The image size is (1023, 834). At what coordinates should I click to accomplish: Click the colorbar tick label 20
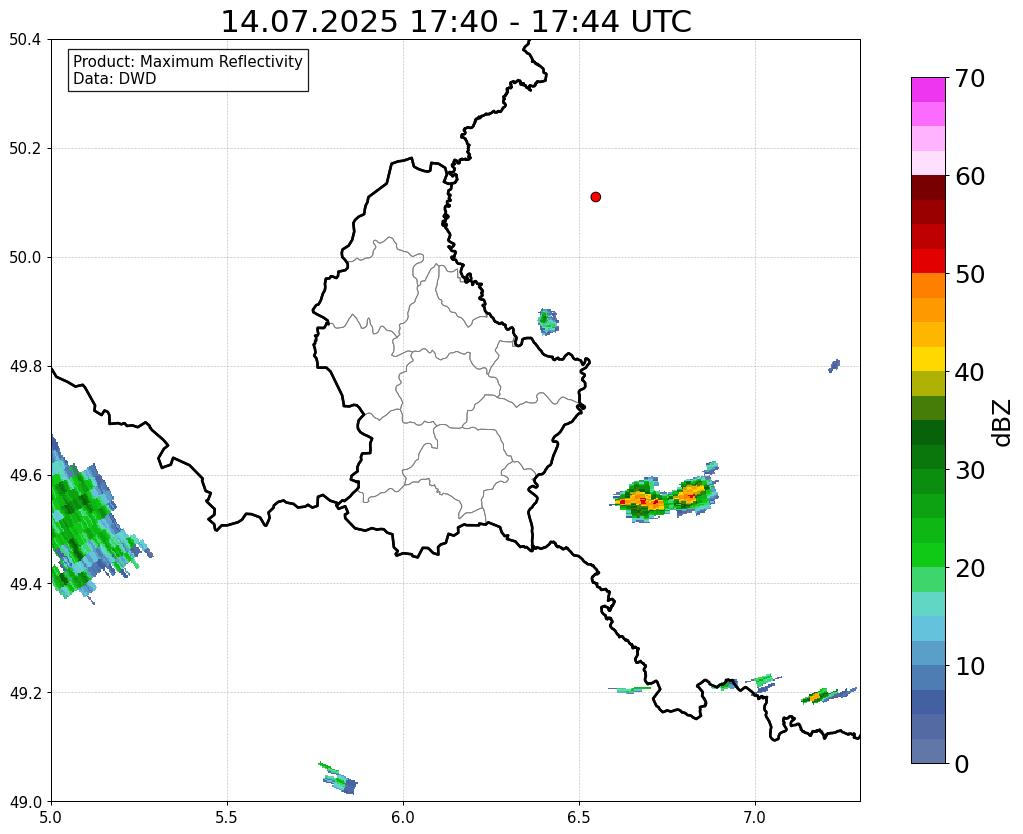coord(970,568)
